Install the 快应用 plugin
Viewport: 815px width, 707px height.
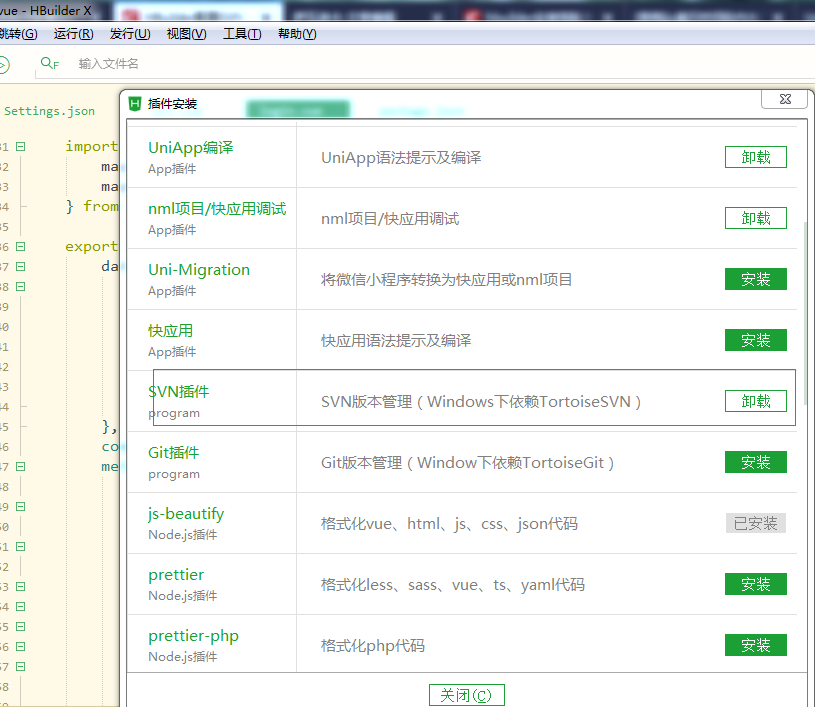pyautogui.click(x=755, y=340)
